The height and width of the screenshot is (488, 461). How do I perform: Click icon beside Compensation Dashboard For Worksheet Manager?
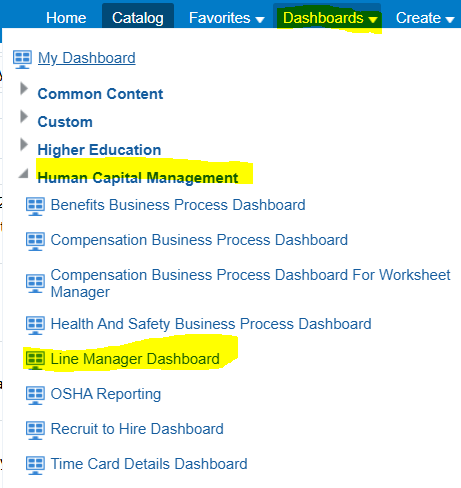click(35, 283)
